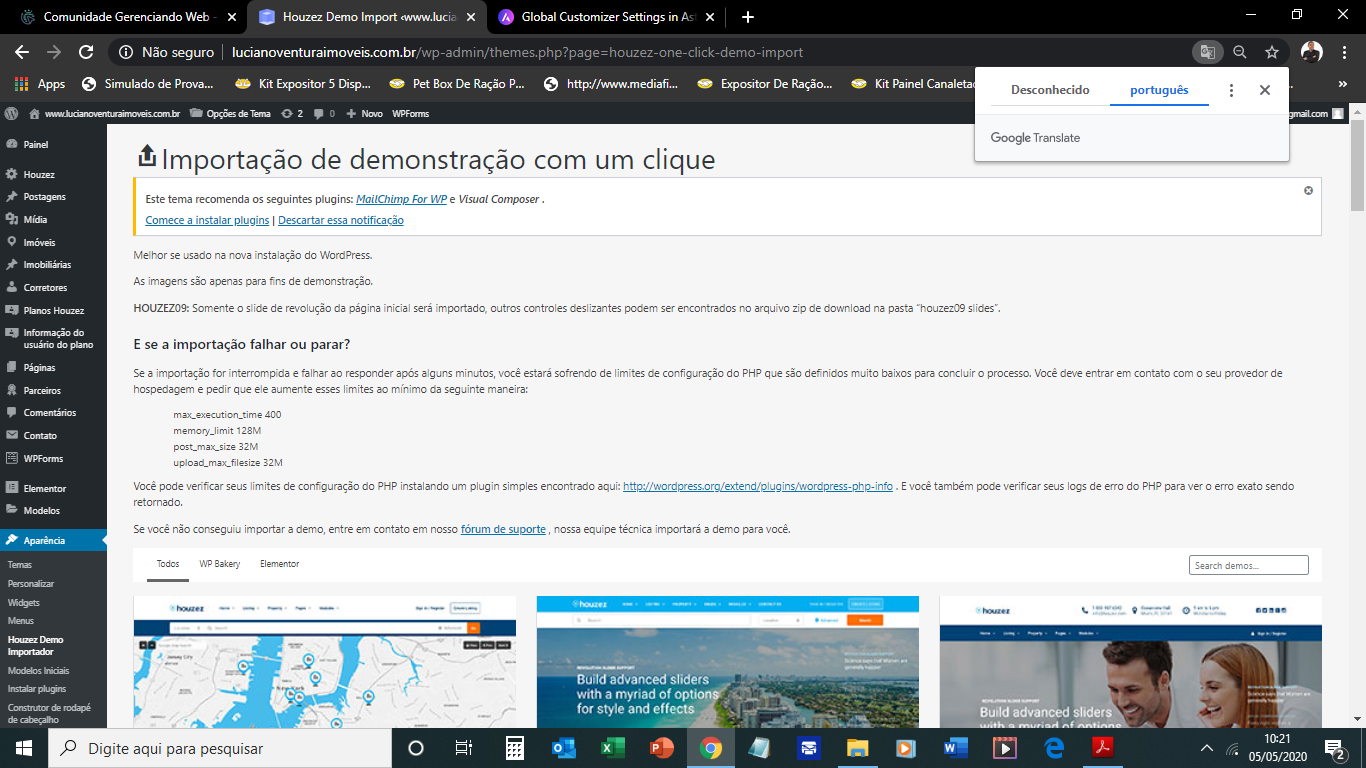Switch to Global Customizer Settings browser tab

pos(607,17)
